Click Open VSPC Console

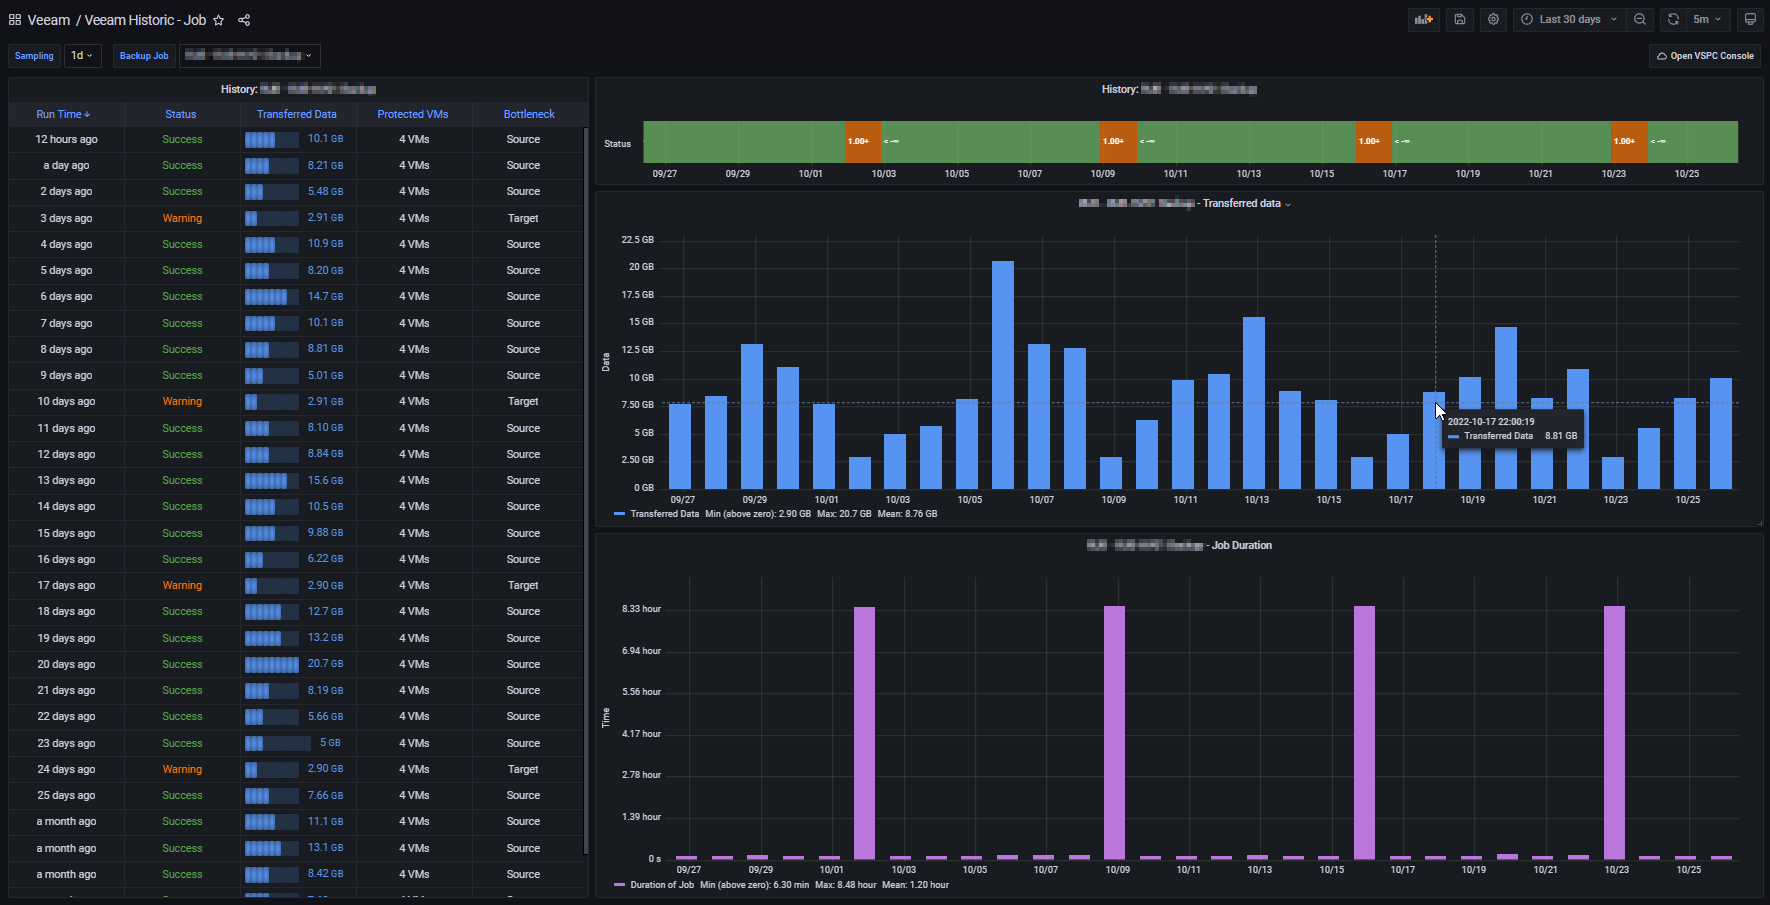click(1705, 55)
